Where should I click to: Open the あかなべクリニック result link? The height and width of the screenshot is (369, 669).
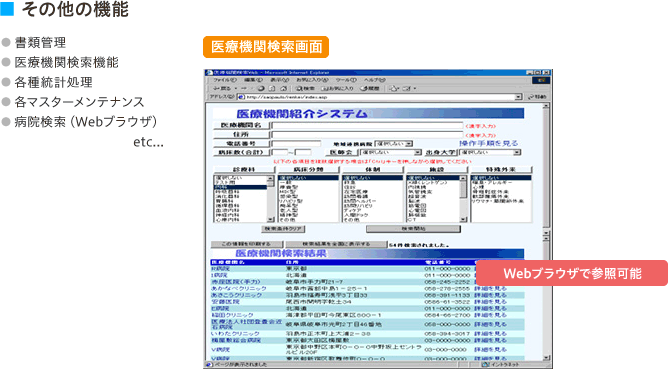click(x=239, y=288)
